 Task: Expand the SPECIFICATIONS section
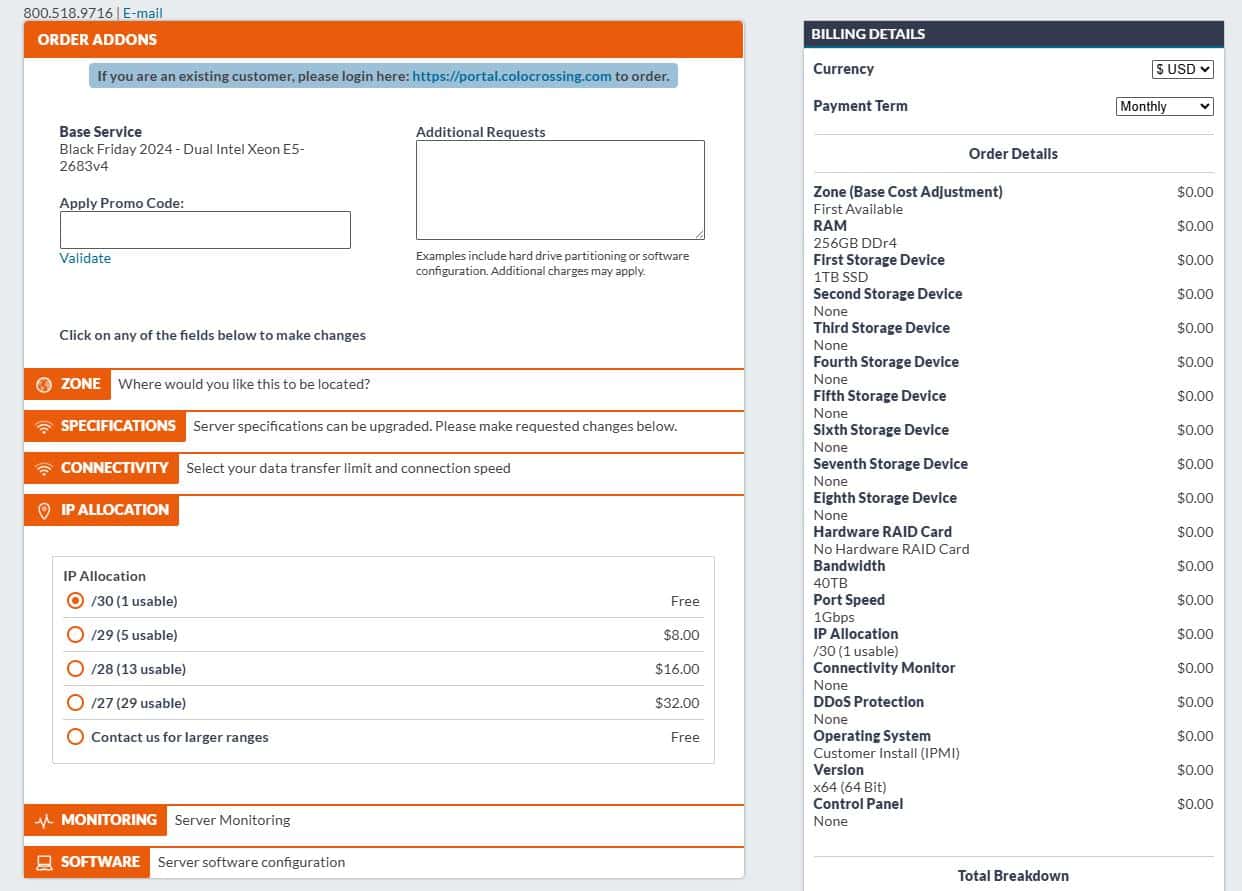click(x=117, y=426)
